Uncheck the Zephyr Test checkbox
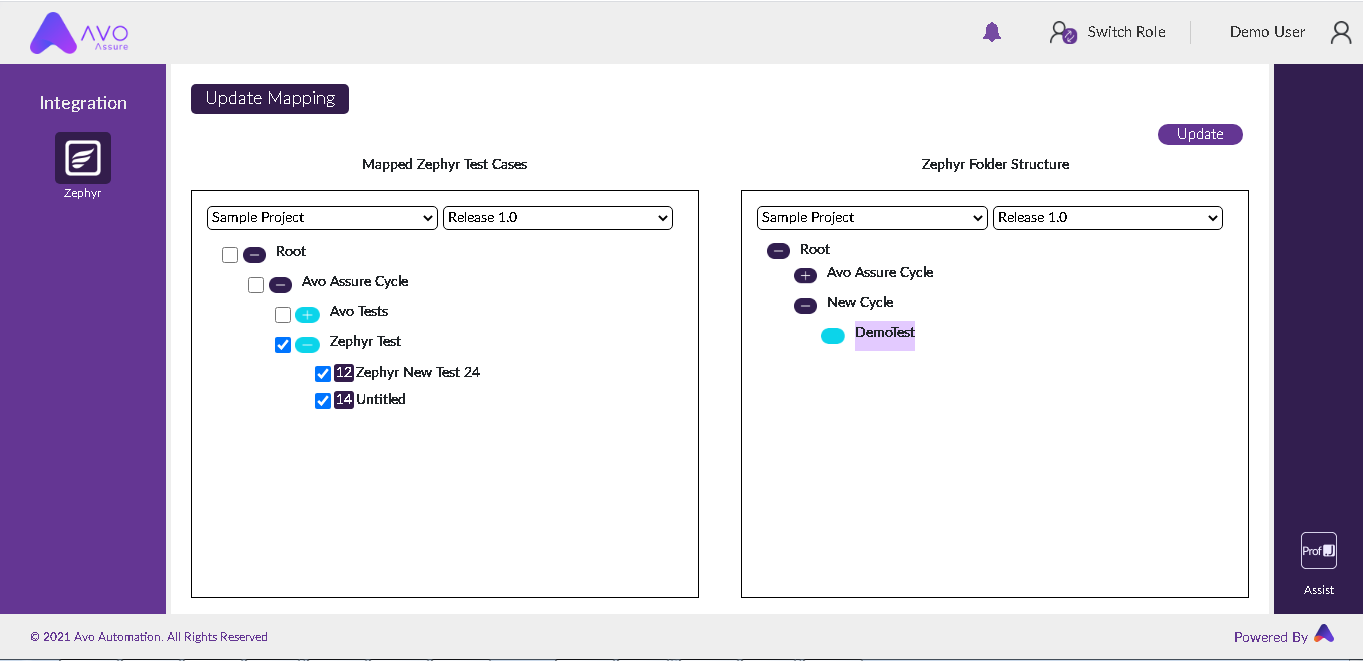The image size is (1363, 661). [x=283, y=345]
